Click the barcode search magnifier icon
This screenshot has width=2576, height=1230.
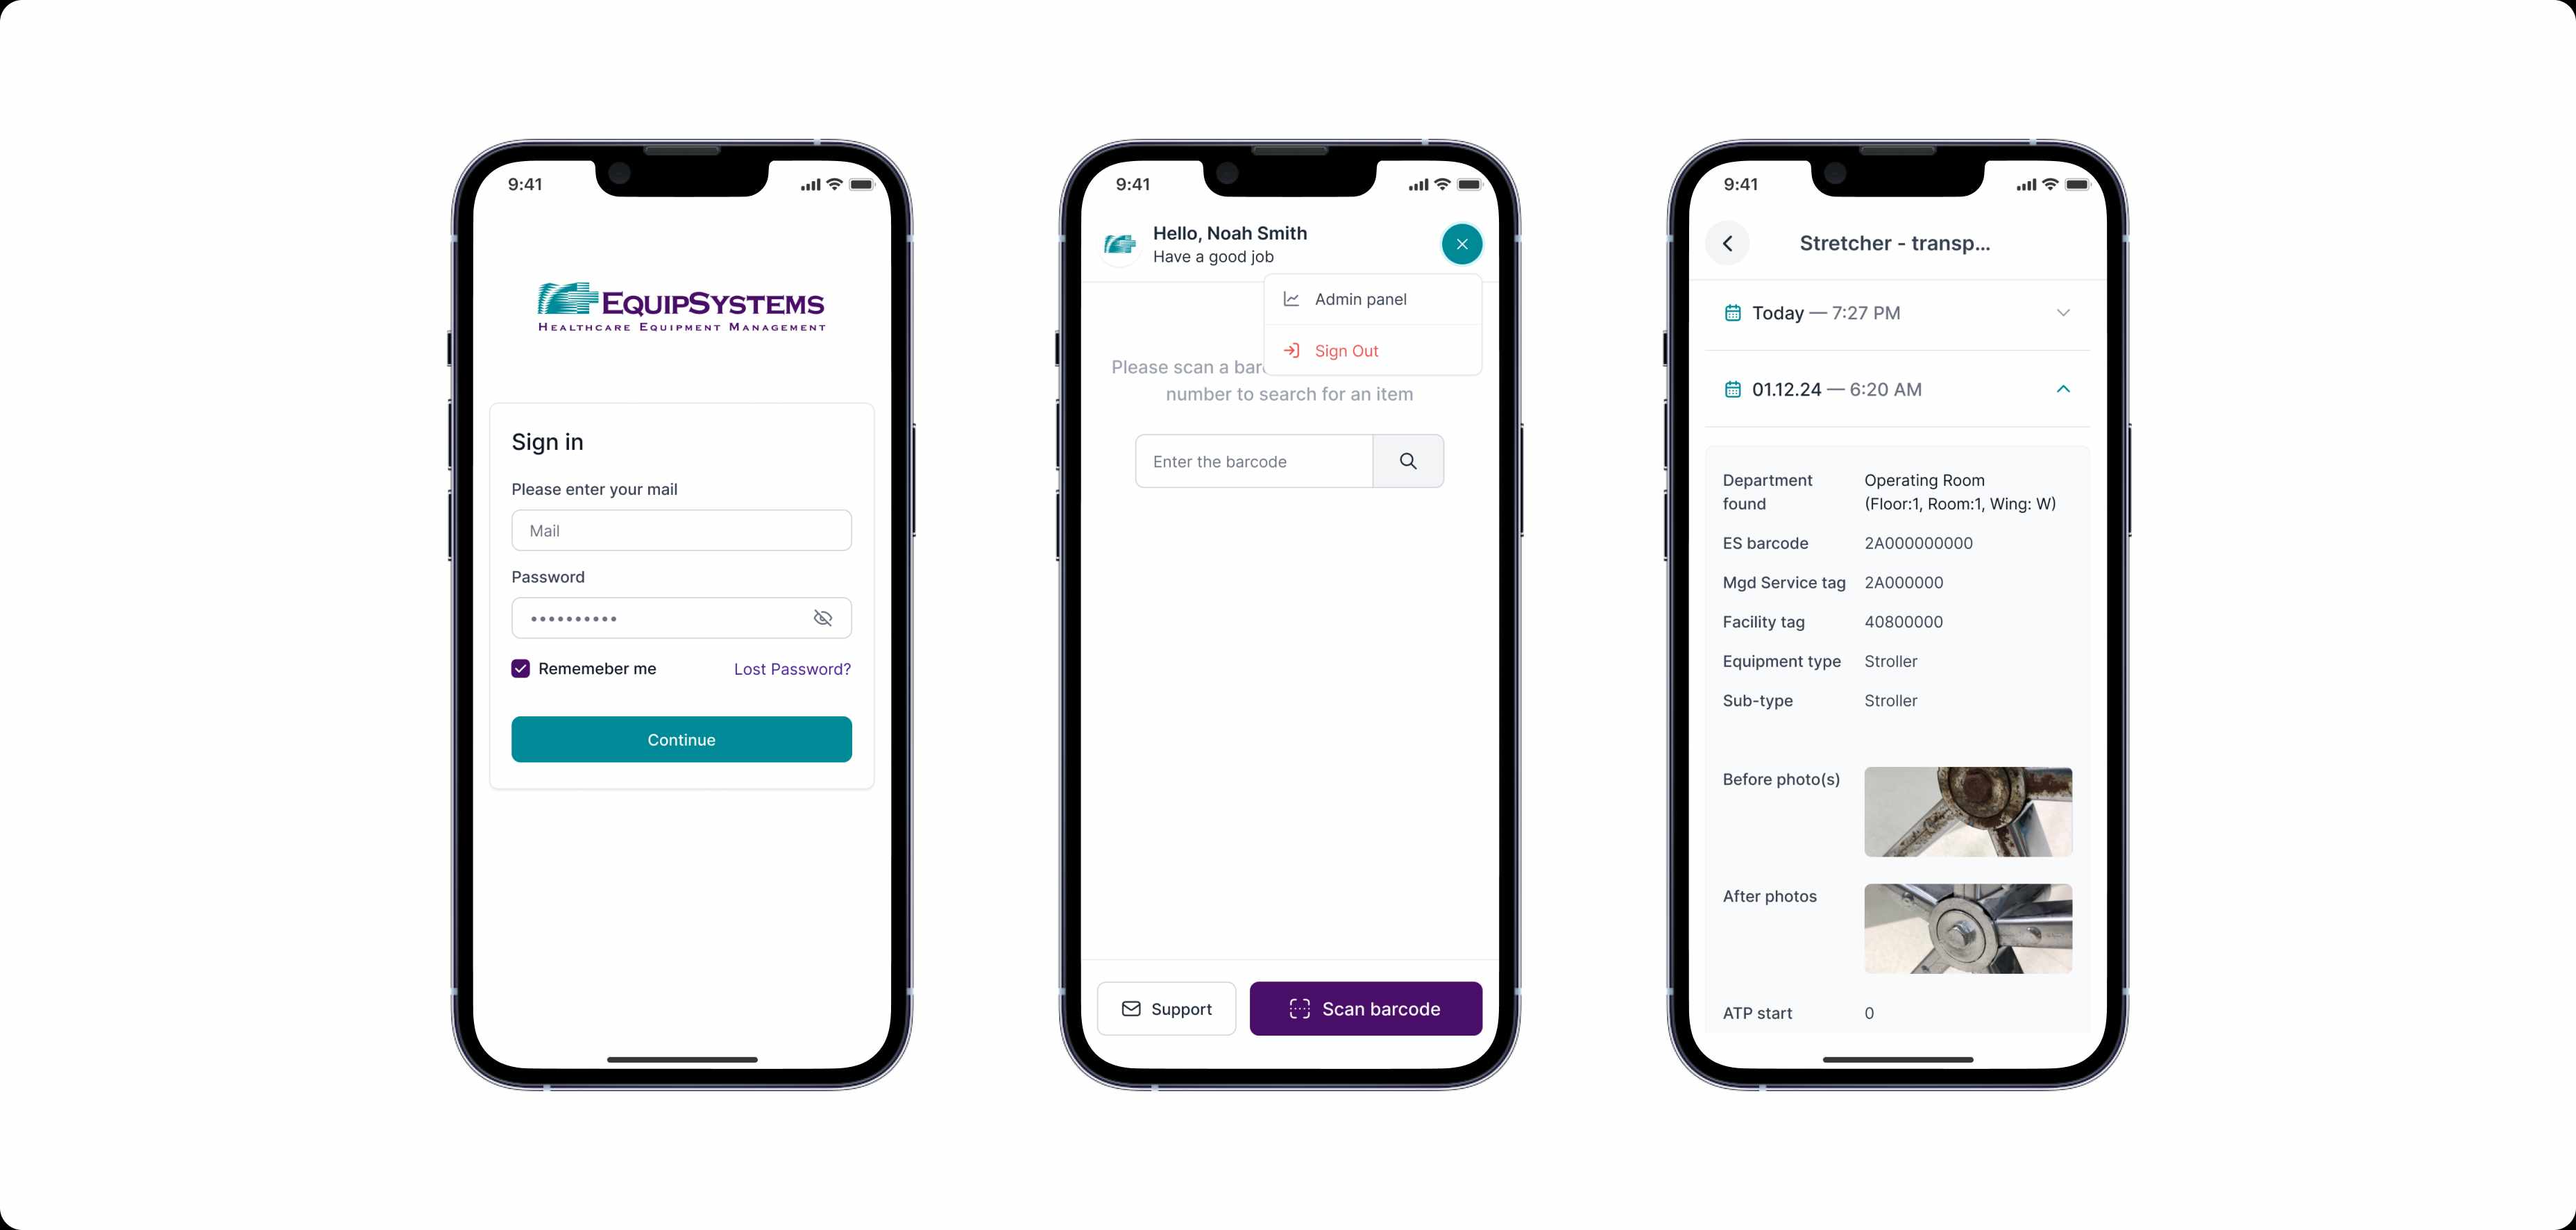[x=1408, y=462]
